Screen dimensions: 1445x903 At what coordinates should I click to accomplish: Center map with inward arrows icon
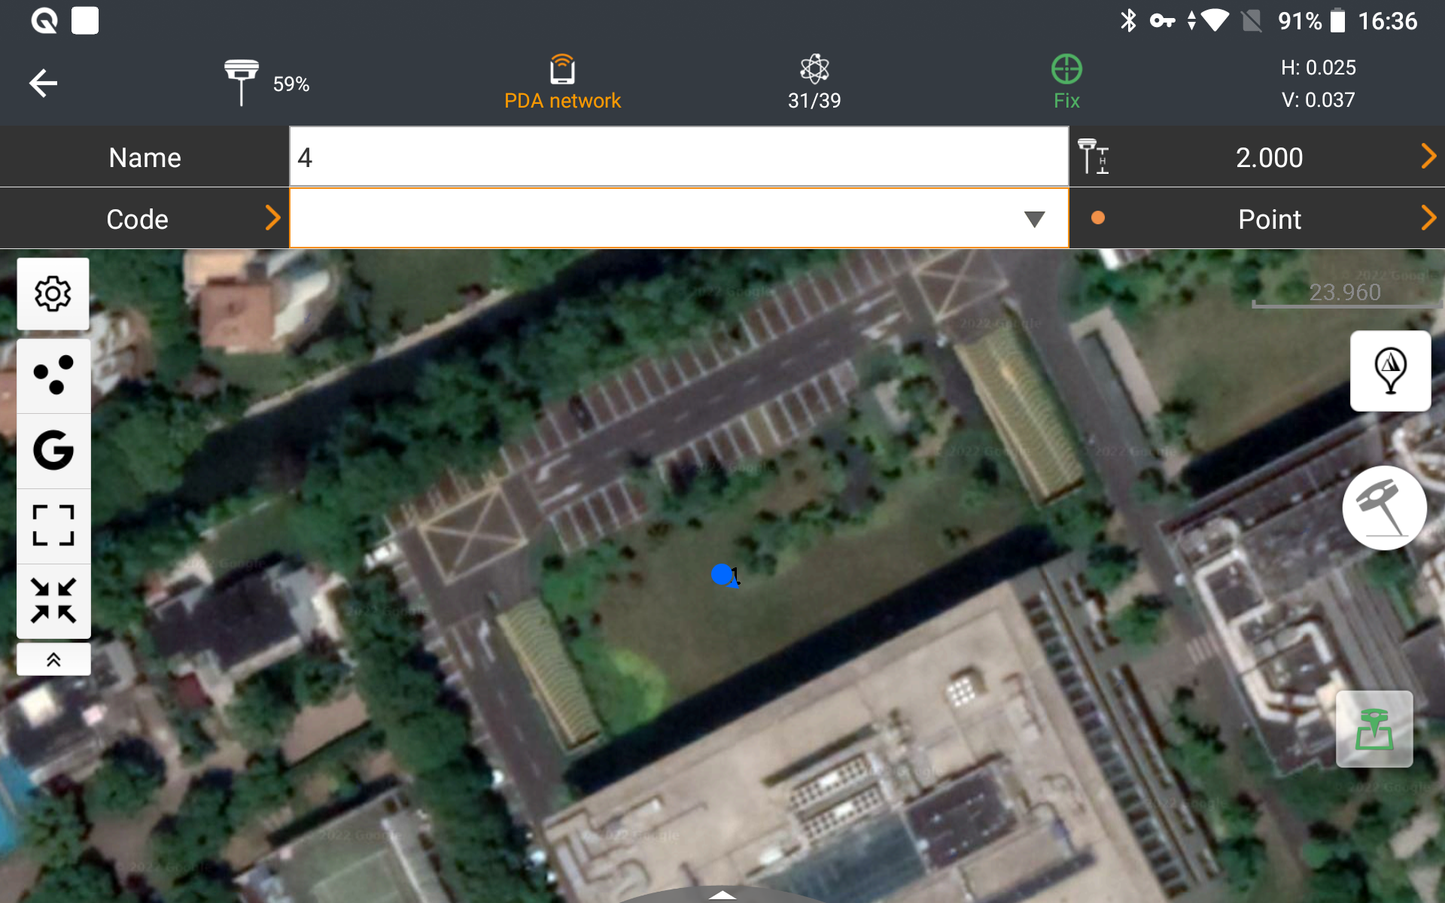[x=53, y=601]
